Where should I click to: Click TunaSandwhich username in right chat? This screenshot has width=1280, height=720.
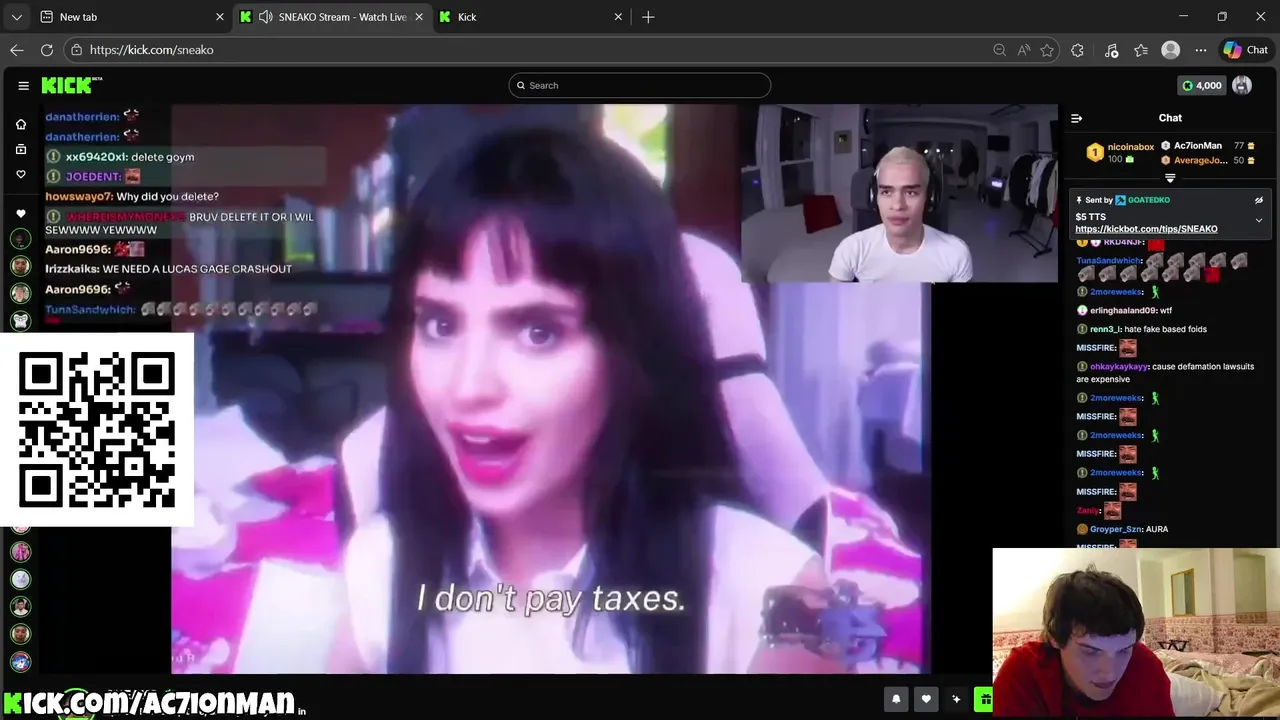point(1108,261)
